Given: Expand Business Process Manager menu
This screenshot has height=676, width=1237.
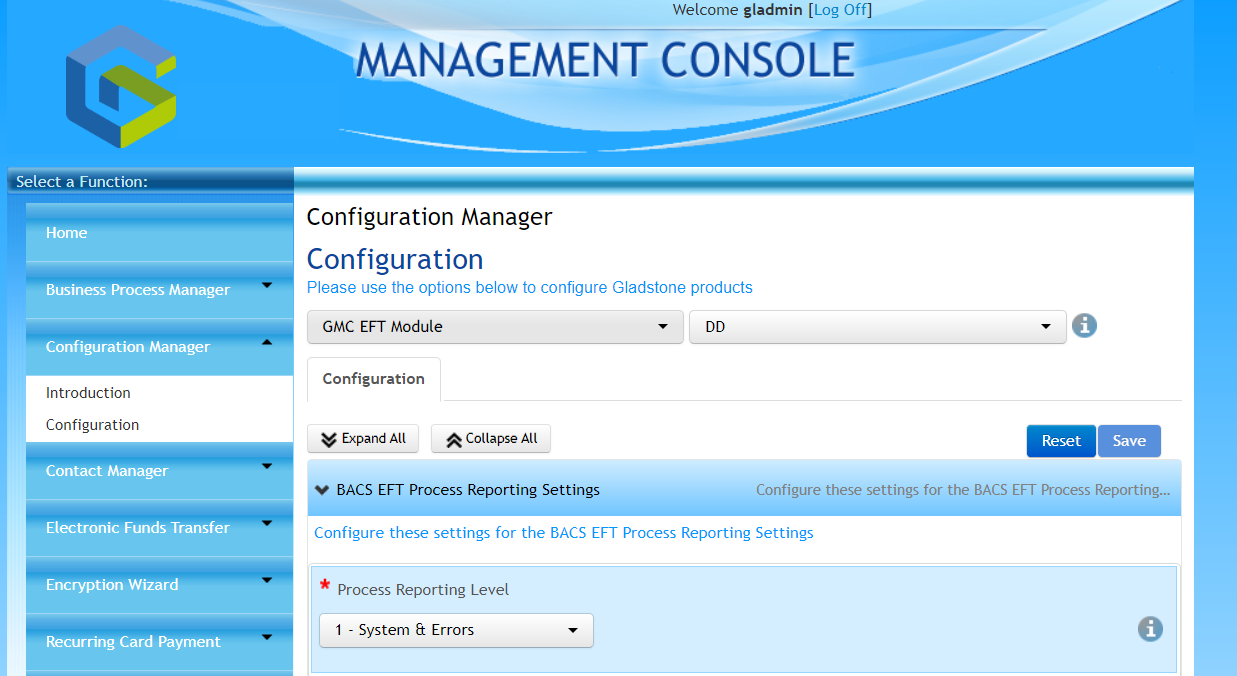Looking at the screenshot, I should 159,290.
